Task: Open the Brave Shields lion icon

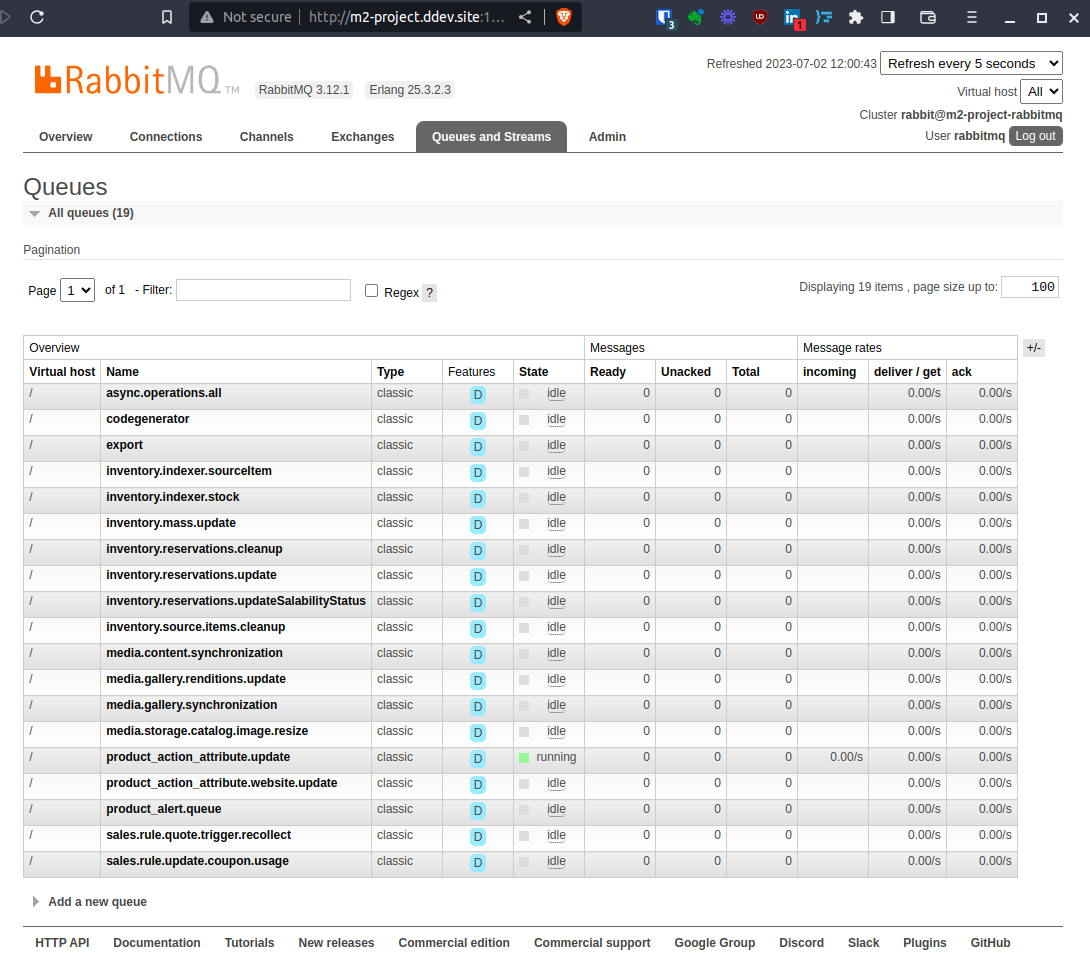Action: click(564, 17)
